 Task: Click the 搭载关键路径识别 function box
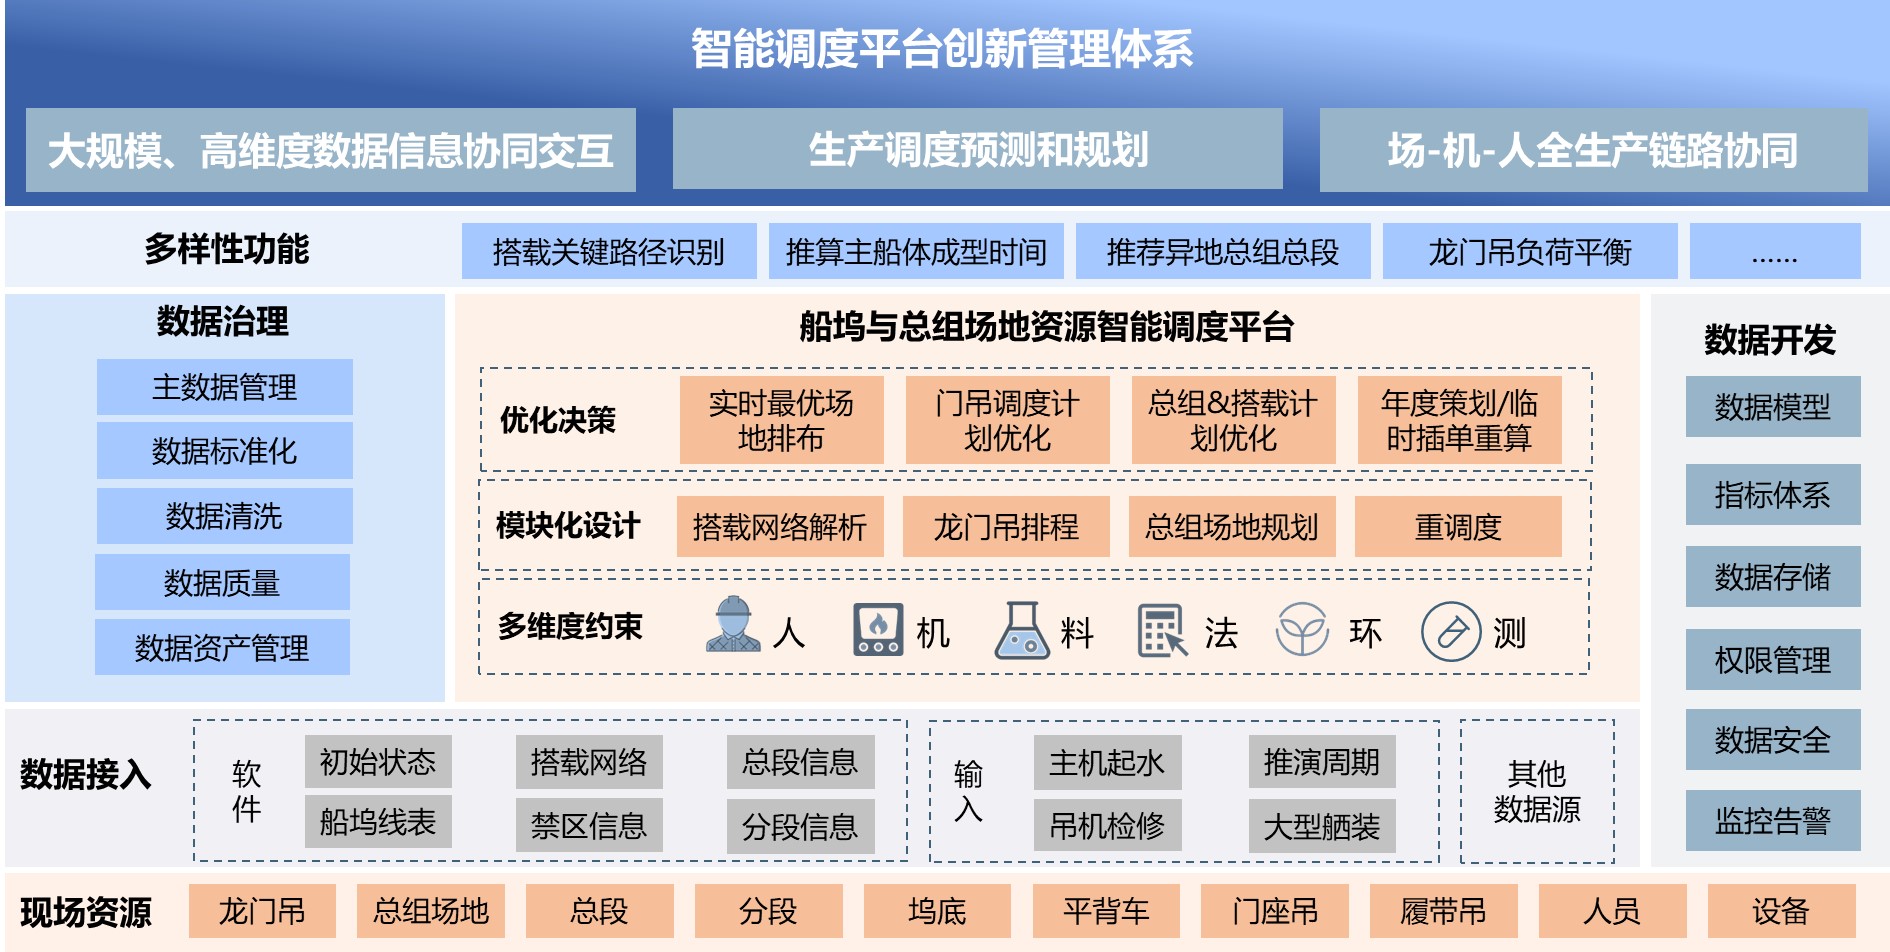tap(608, 252)
